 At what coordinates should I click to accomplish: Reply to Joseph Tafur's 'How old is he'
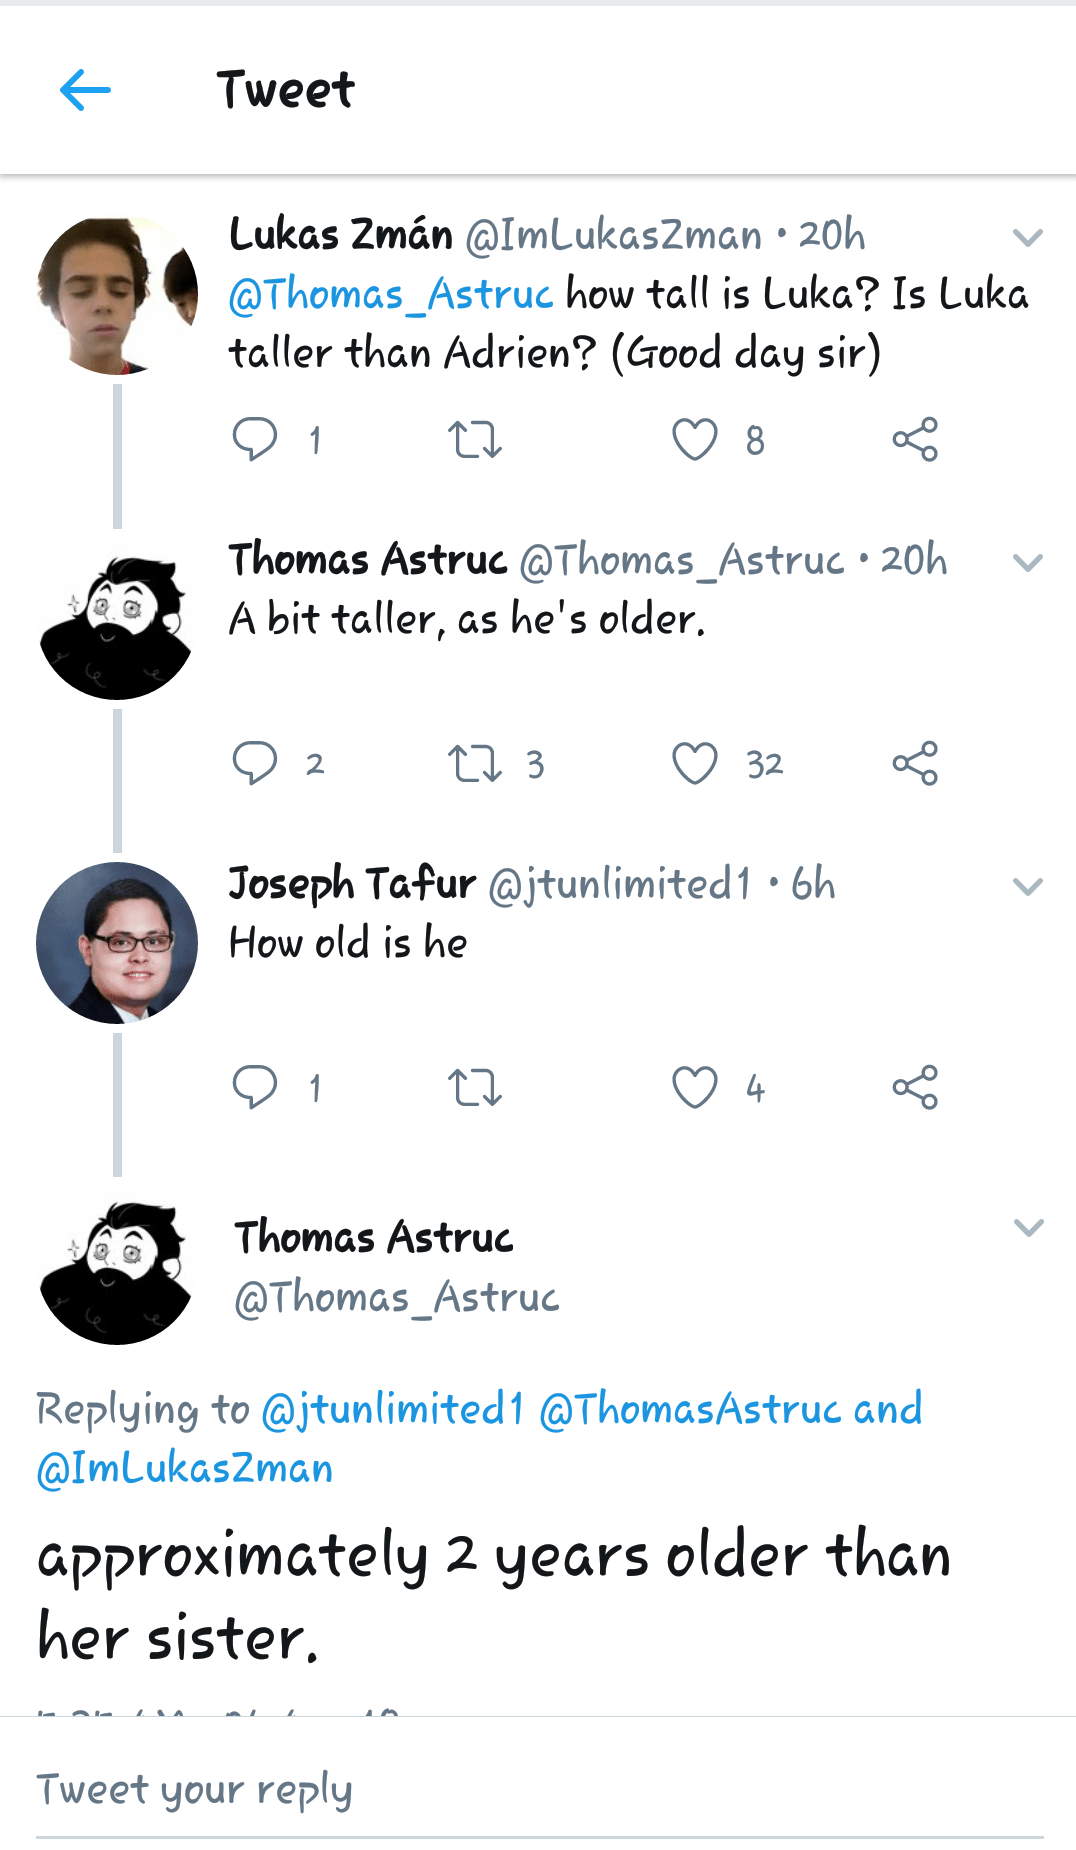(255, 1087)
